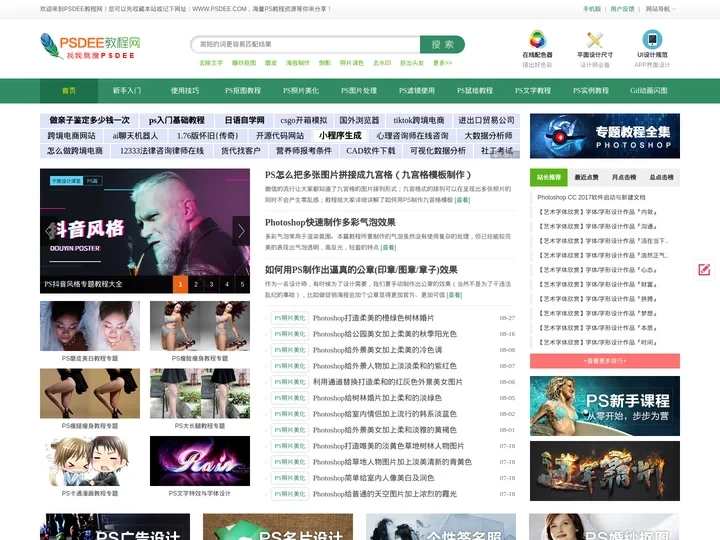Click the 更多>> hot search link
Screen dimensions: 720x540
tap(442, 63)
